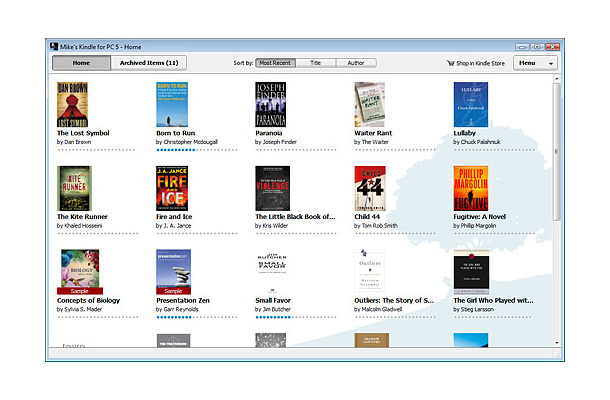Screen dimensions: 610x400
Task: Click 'Presentation Zen' title text
Action: point(183,300)
